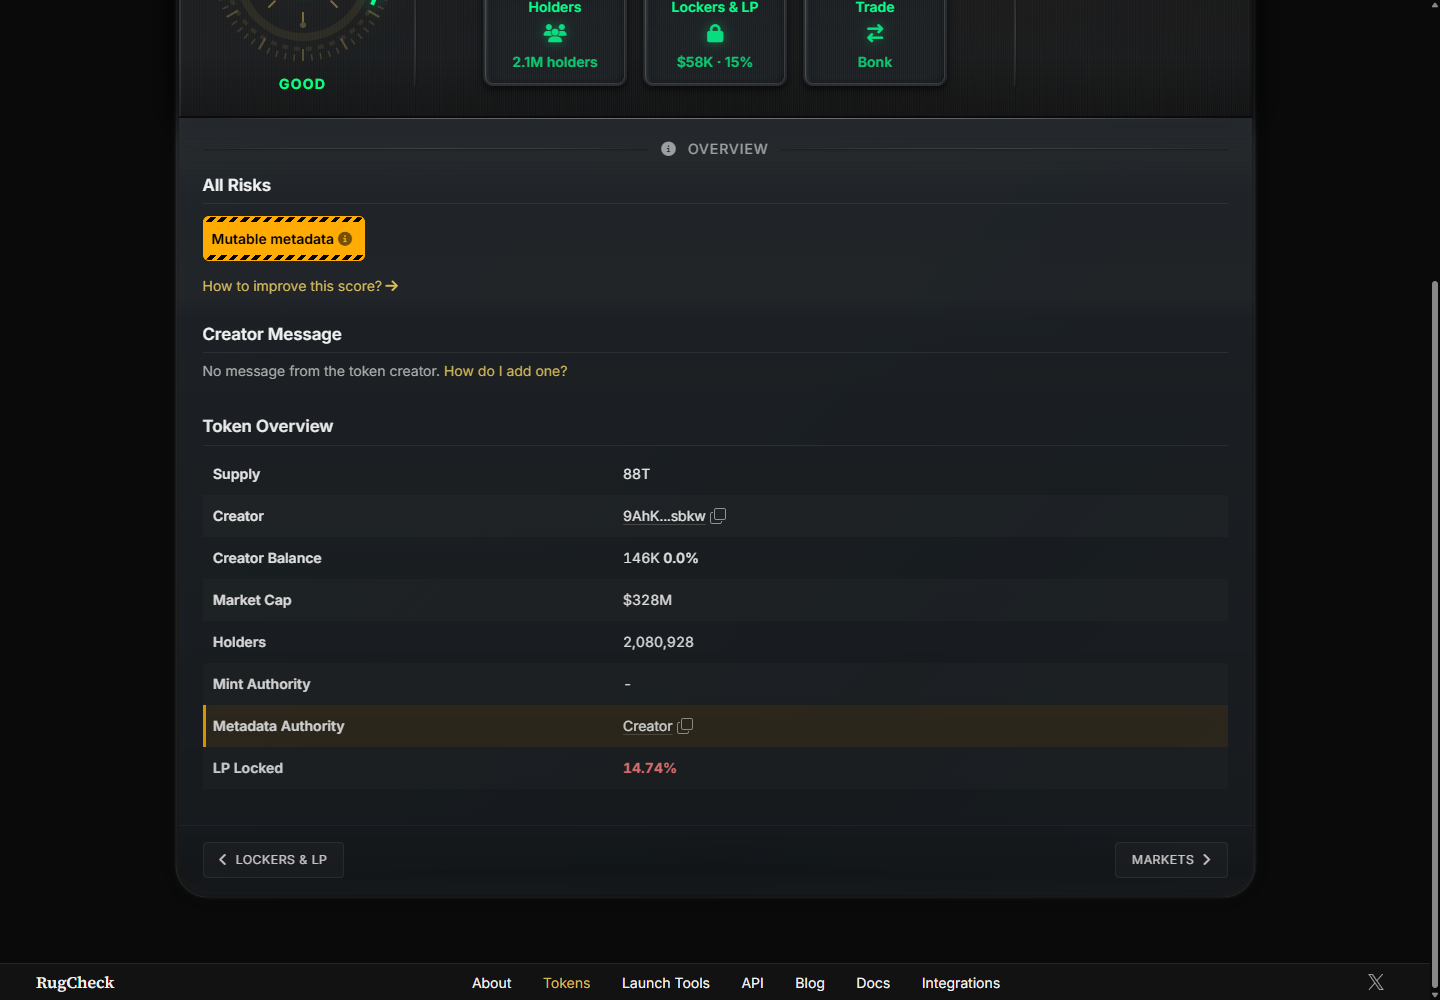The image size is (1440, 1000).
Task: Click the All Risks heading
Action: coord(236,185)
